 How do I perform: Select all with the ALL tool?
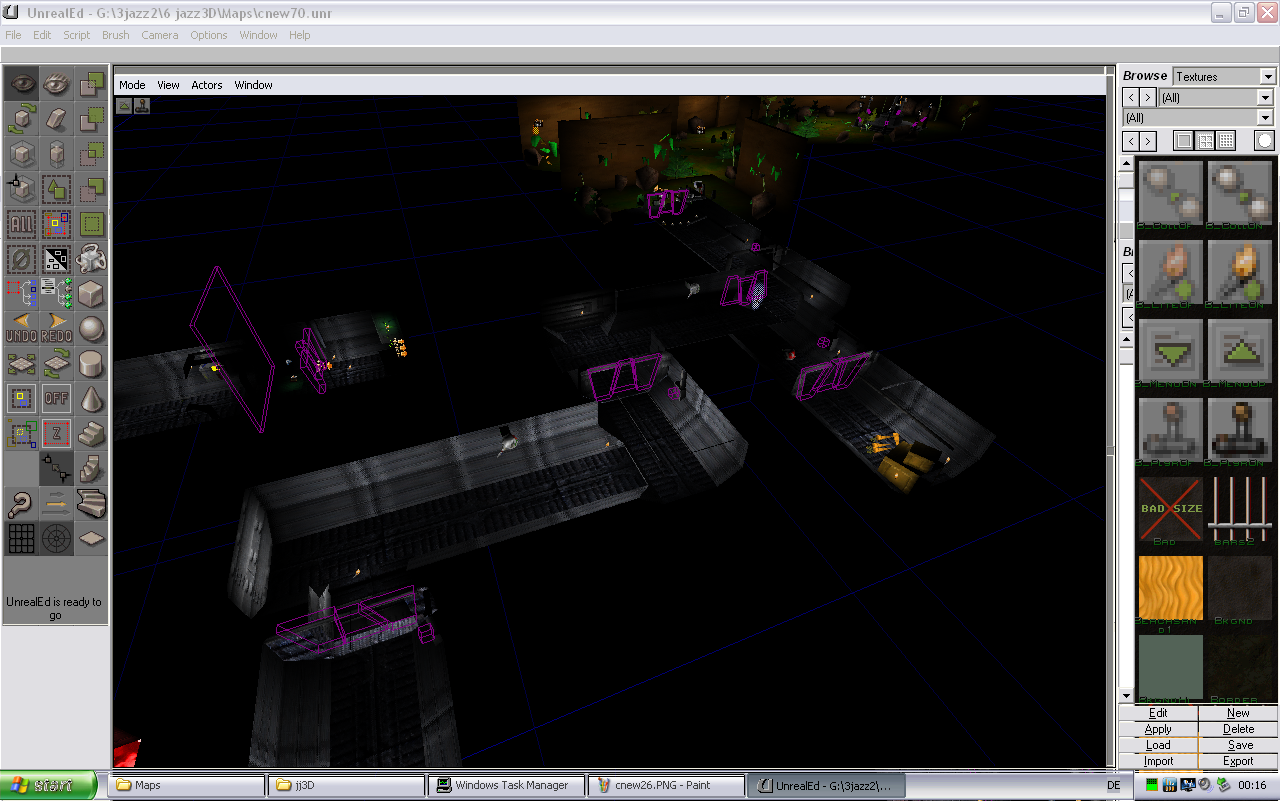pyautogui.click(x=21, y=224)
